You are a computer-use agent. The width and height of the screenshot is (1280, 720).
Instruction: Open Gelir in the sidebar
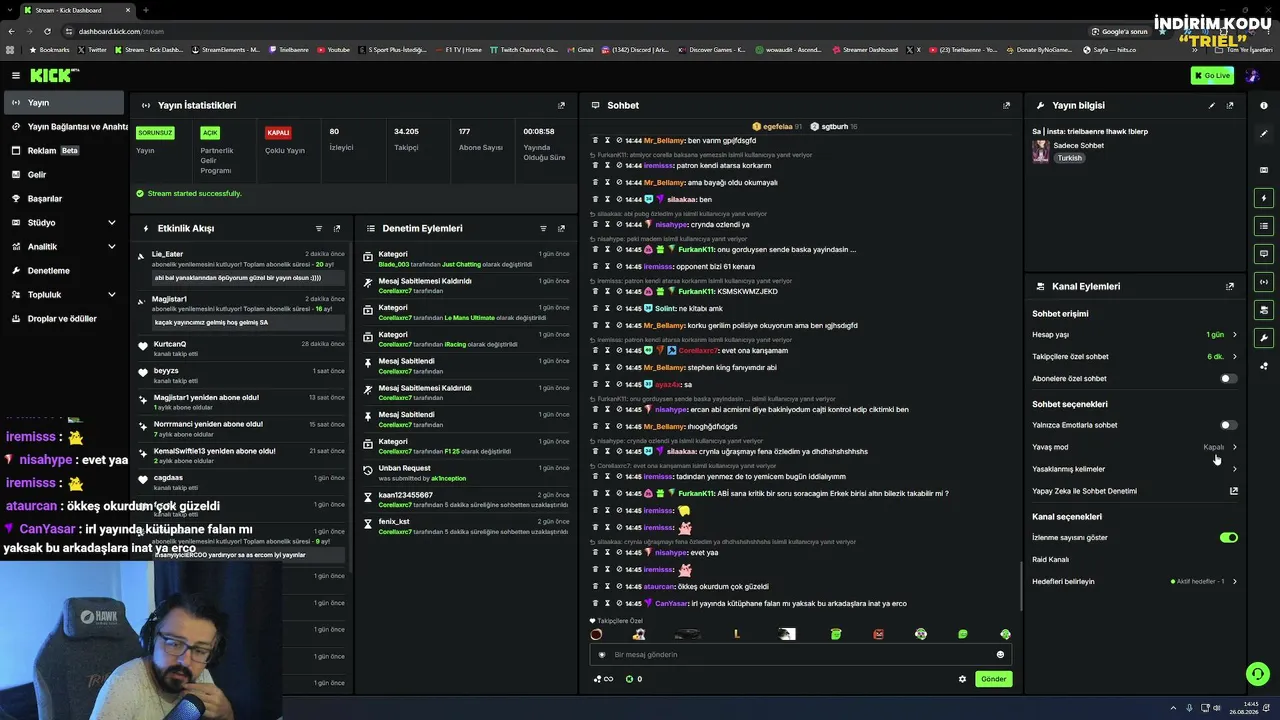click(64, 175)
